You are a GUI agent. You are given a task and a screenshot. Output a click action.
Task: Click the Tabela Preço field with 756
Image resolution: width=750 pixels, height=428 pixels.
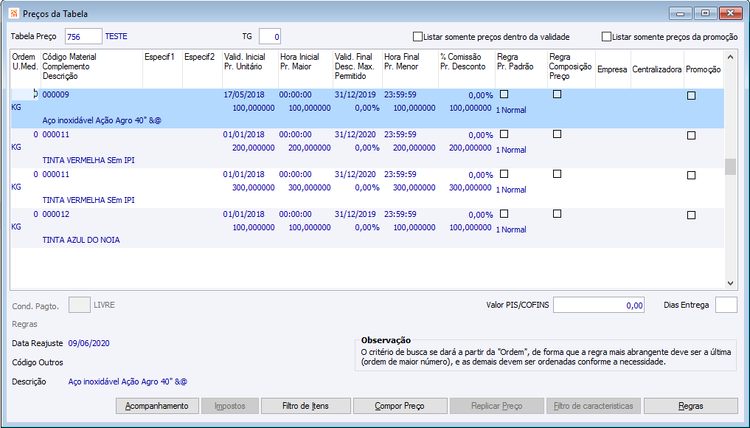click(x=83, y=36)
